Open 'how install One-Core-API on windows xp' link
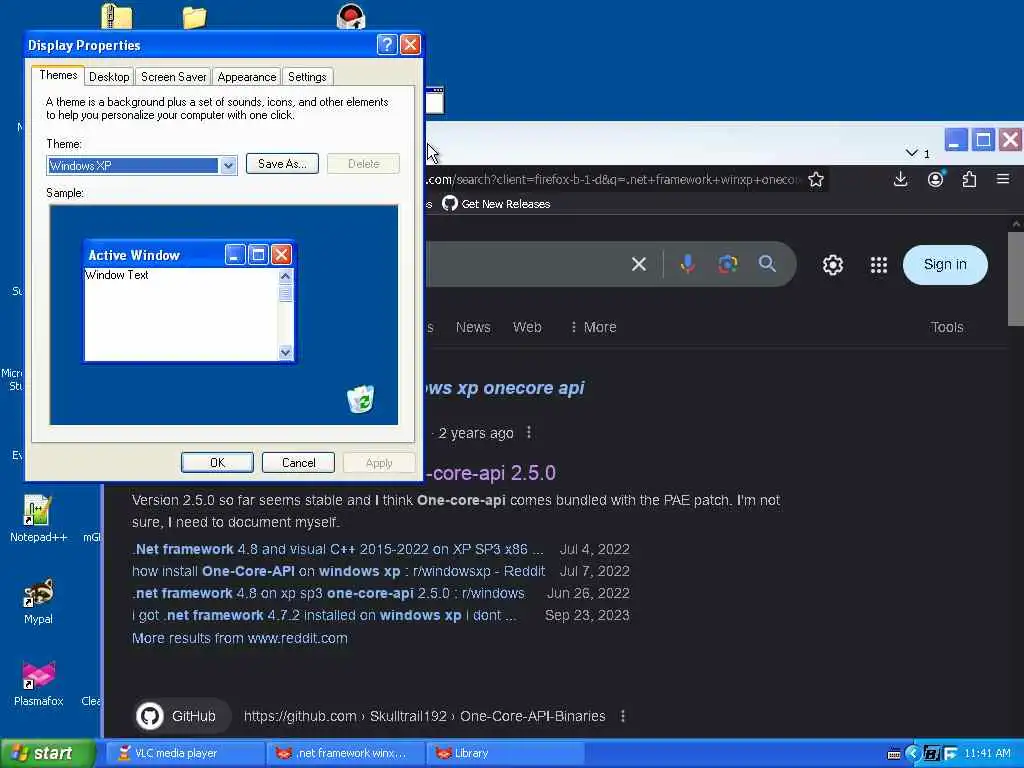 (338, 571)
